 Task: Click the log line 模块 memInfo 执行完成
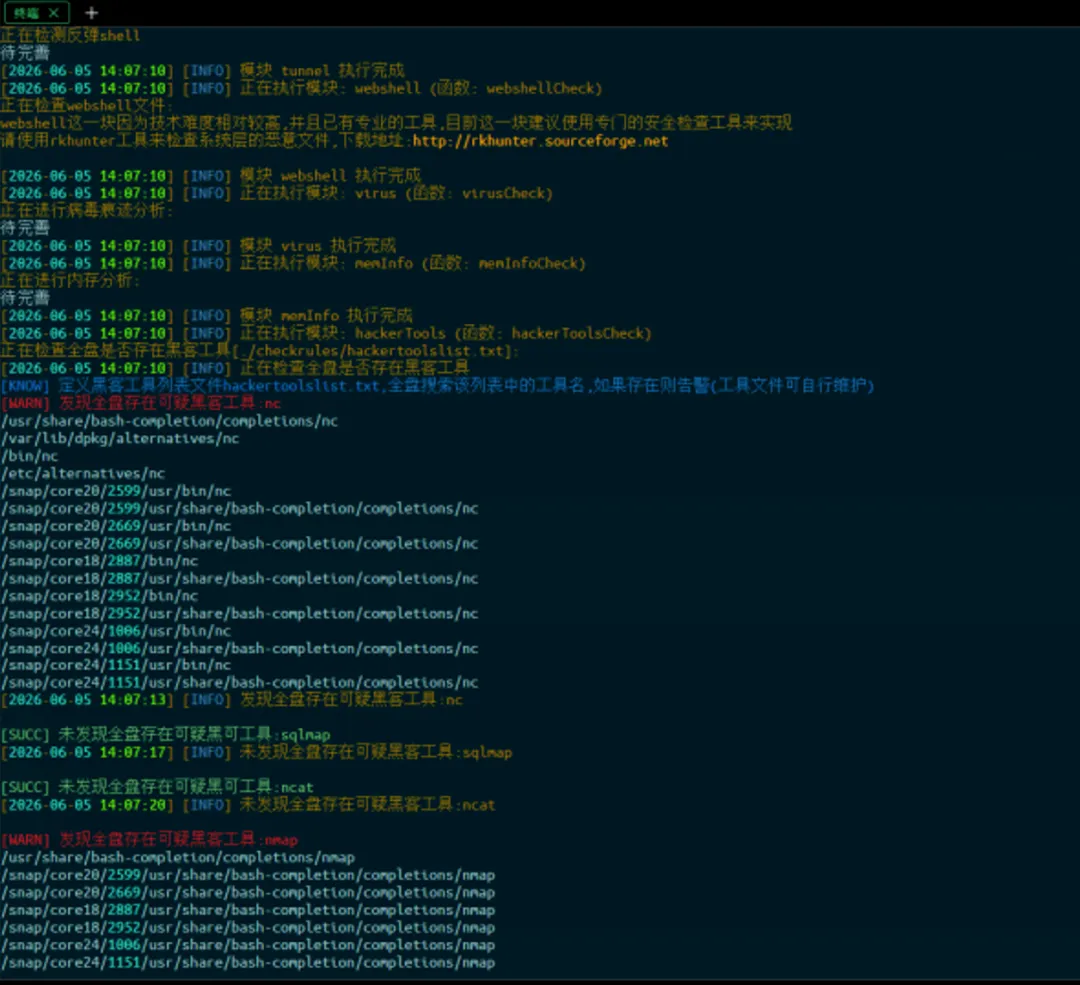pyautogui.click(x=207, y=315)
